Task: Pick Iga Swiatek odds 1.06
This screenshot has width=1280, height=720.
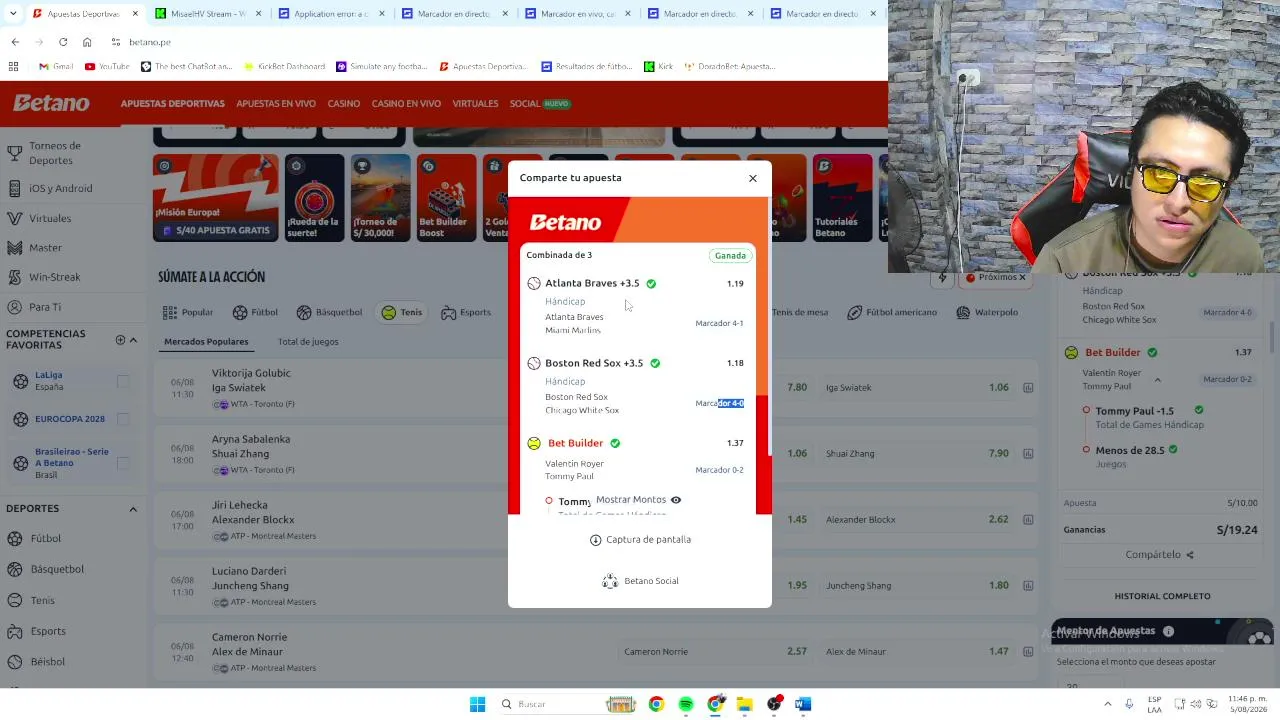Action: pos(916,388)
